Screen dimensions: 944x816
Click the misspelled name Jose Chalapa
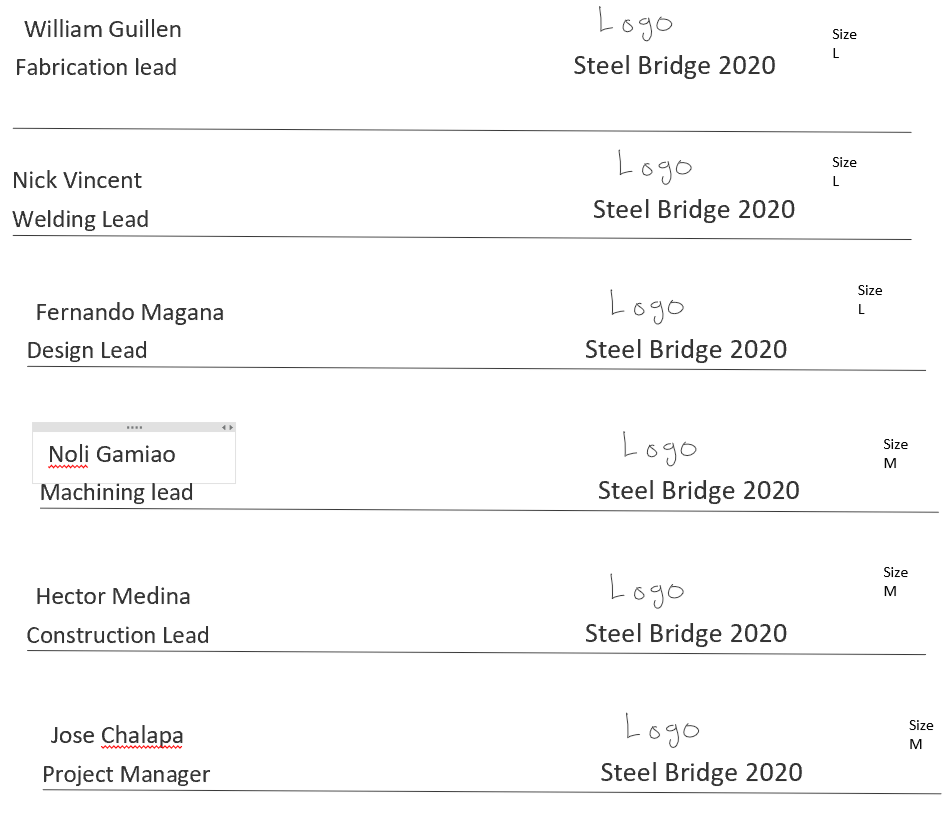117,737
